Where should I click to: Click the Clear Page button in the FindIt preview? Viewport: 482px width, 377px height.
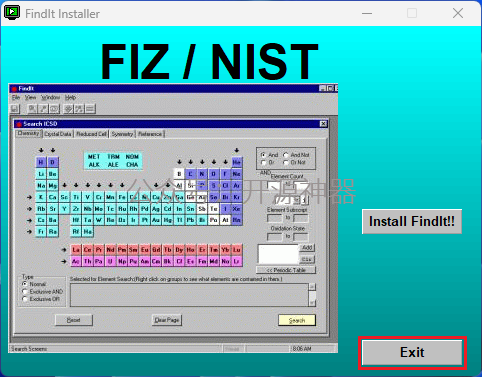tap(167, 320)
